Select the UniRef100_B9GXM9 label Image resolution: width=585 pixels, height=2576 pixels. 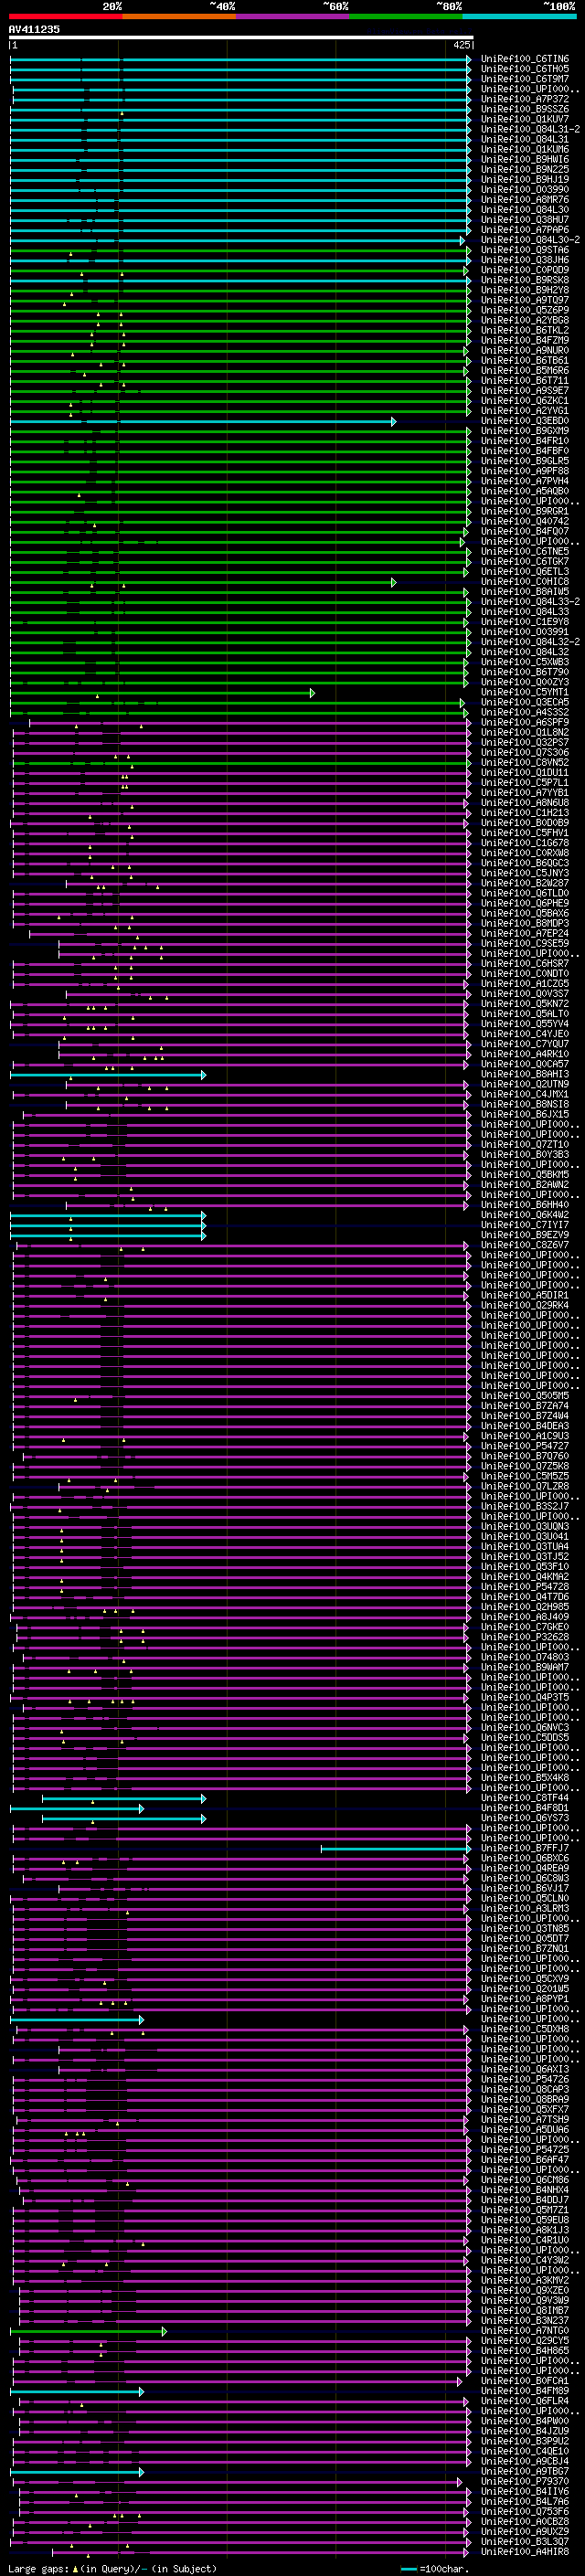525,431
